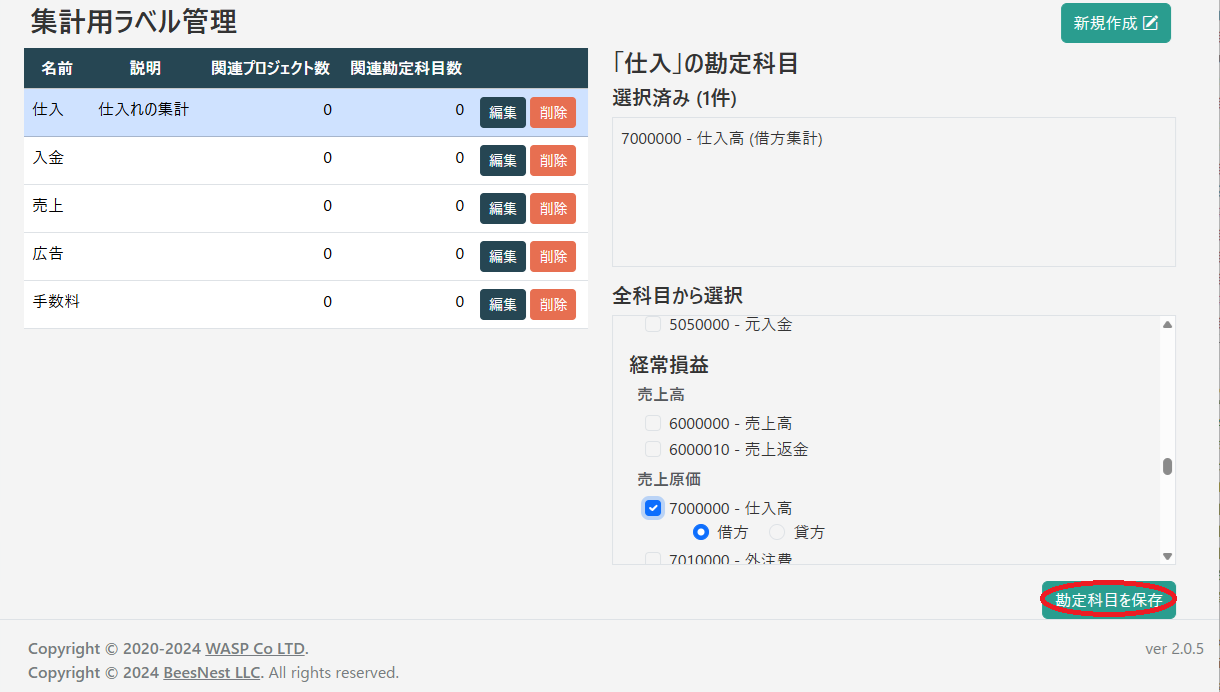Choose the 貸方 radio option
Image resolution: width=1220 pixels, height=692 pixels.
777,533
